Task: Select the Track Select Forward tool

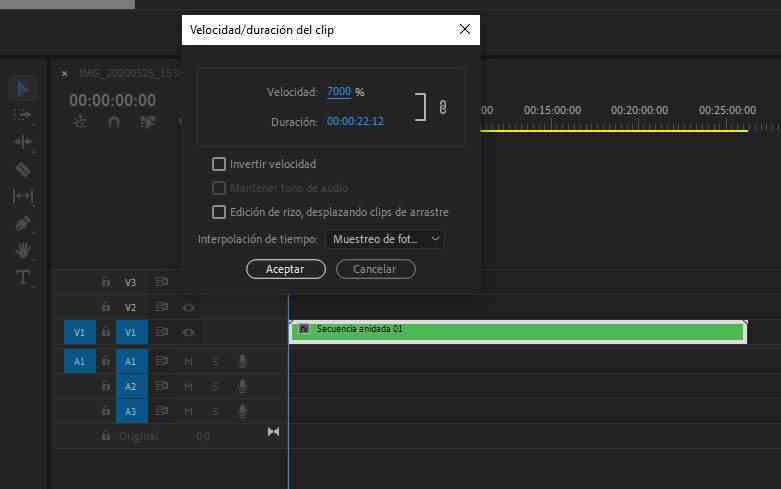Action: click(22, 115)
